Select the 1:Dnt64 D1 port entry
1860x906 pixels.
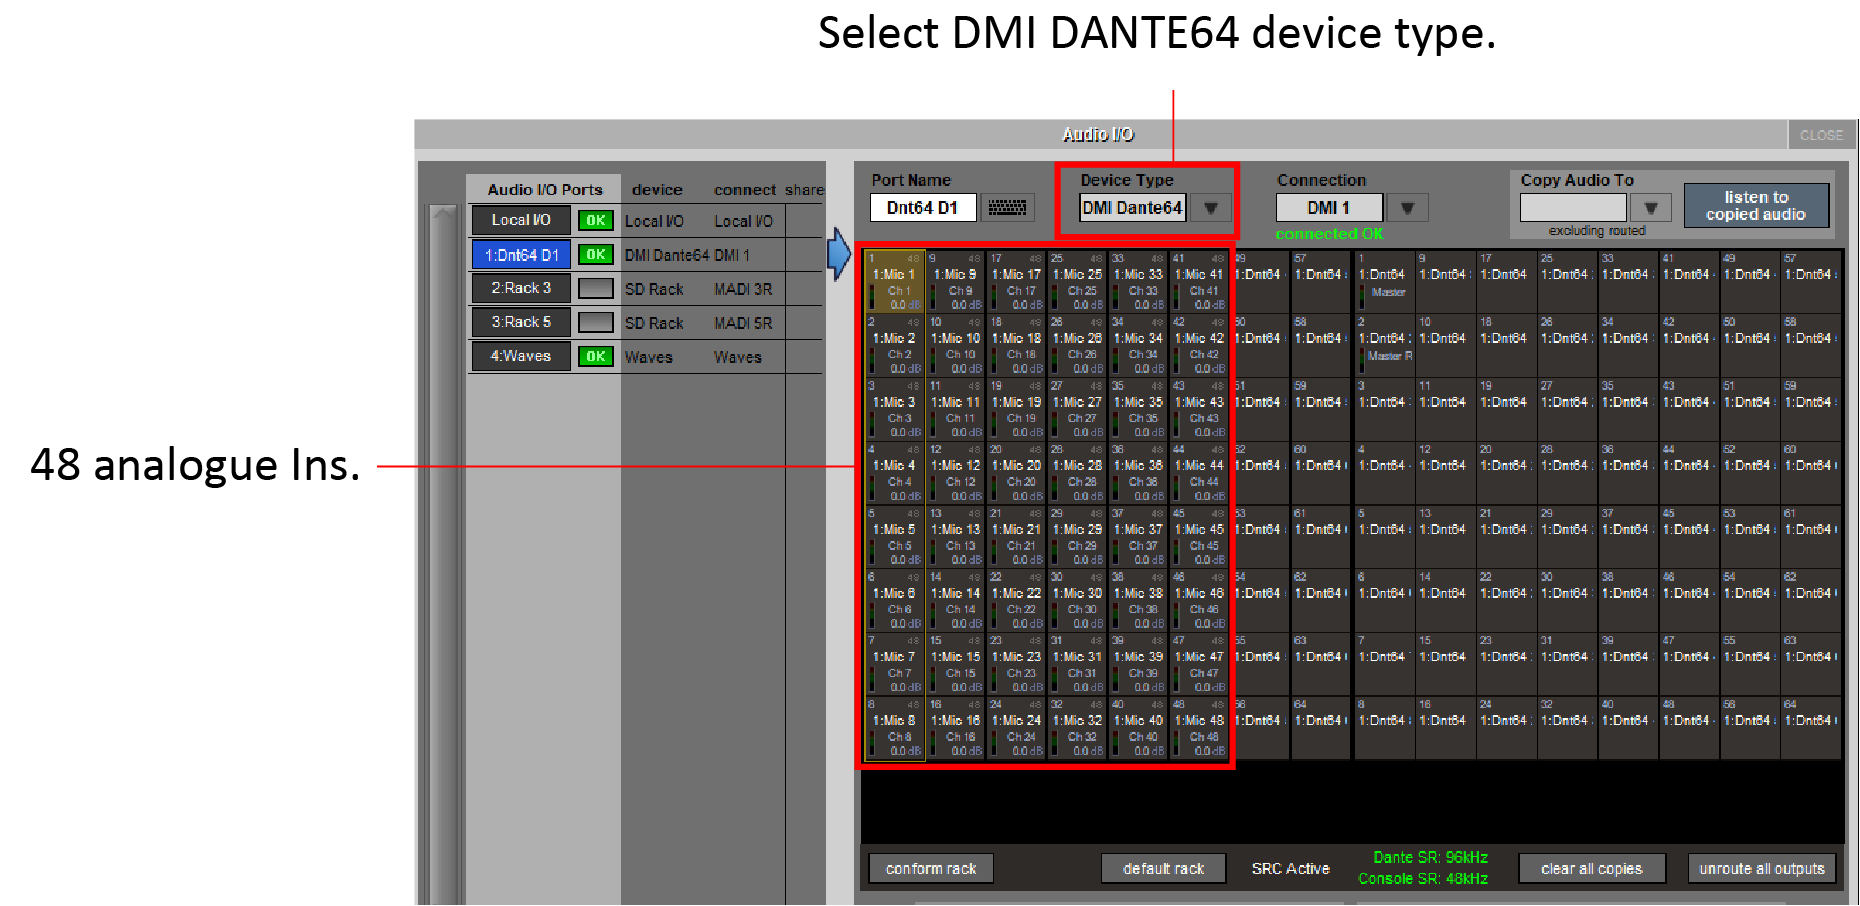521,255
